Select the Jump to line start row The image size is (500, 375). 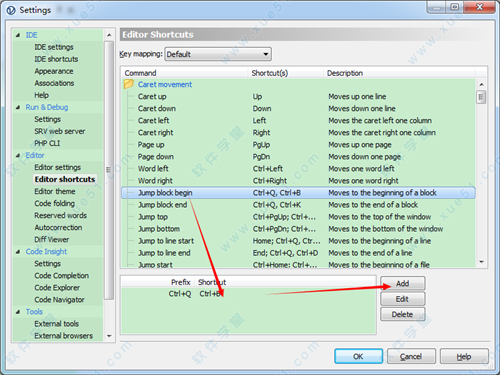click(x=298, y=241)
